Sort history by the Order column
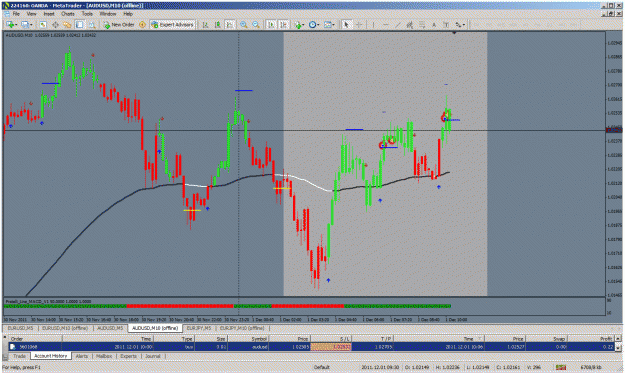 [35, 339]
